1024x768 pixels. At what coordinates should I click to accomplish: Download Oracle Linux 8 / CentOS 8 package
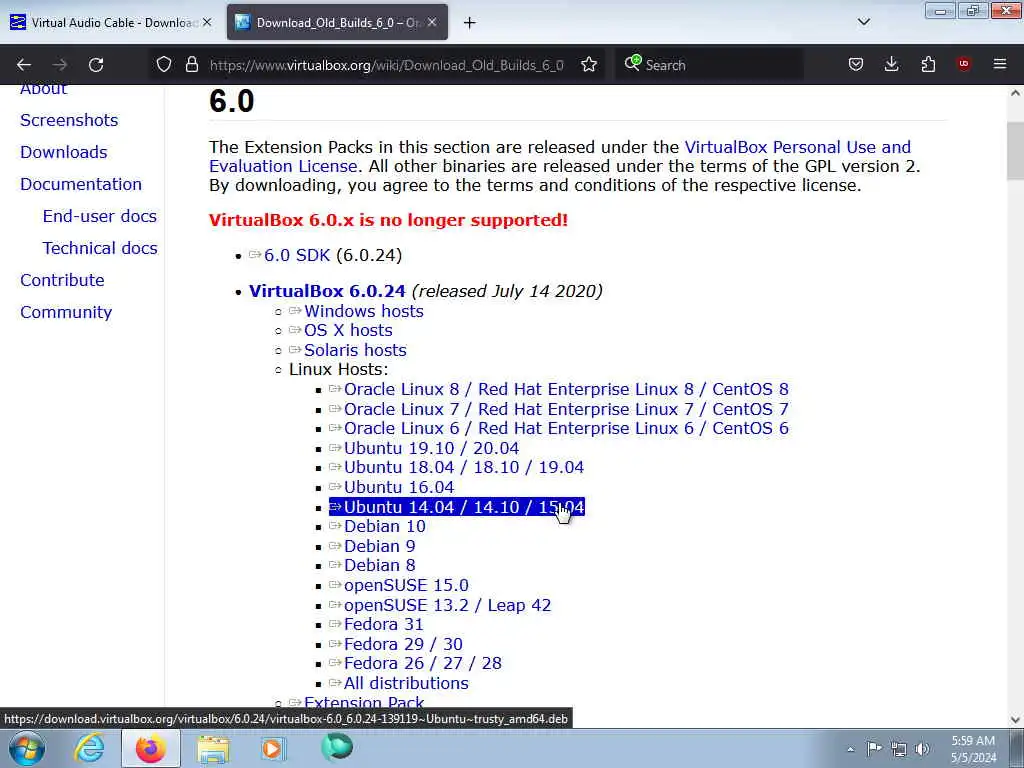(x=566, y=389)
